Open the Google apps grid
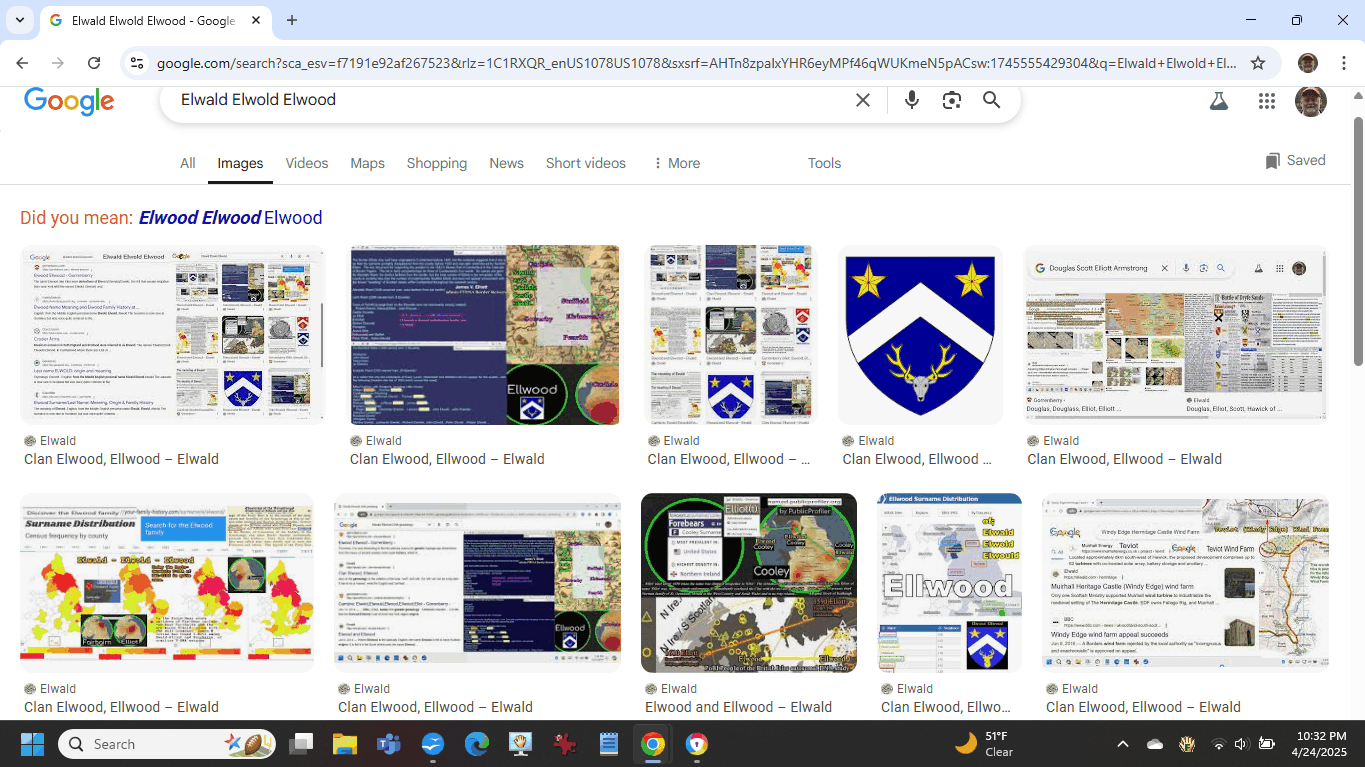The height and width of the screenshot is (767, 1365). 1267,100
